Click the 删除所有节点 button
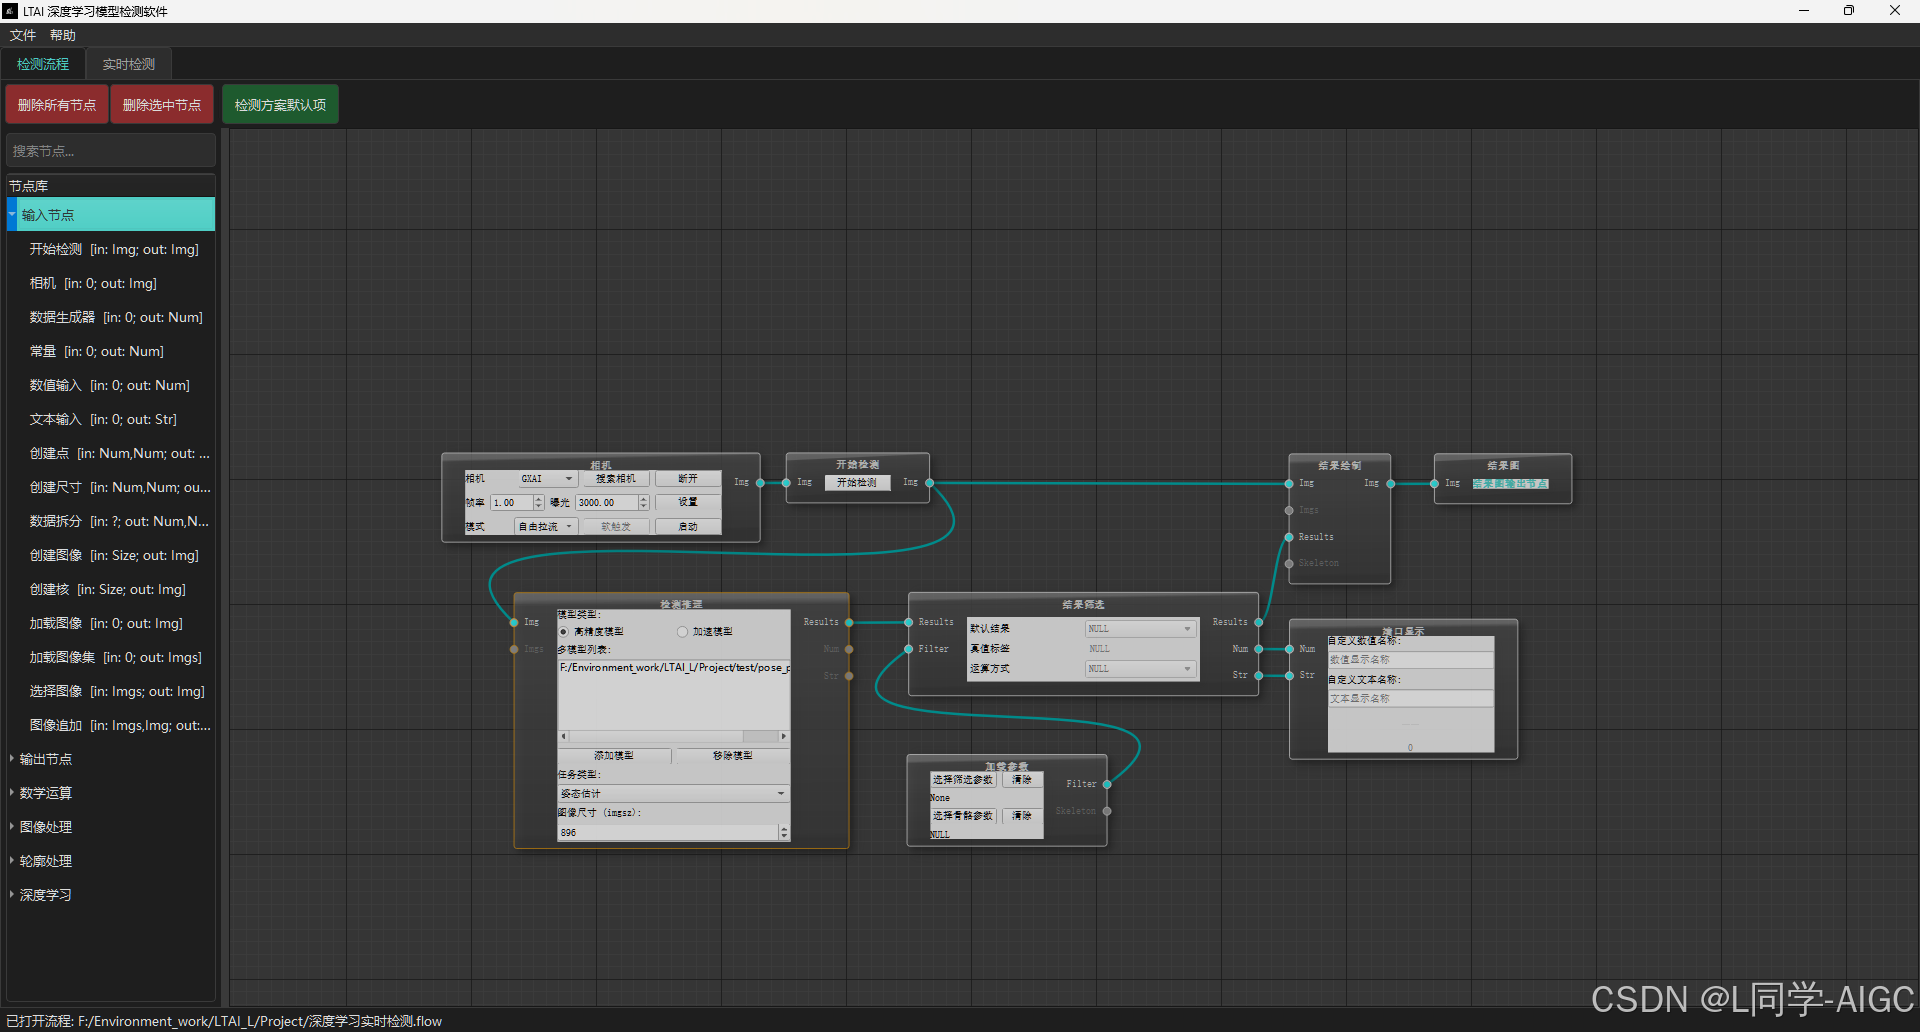The height and width of the screenshot is (1032, 1920). point(57,105)
